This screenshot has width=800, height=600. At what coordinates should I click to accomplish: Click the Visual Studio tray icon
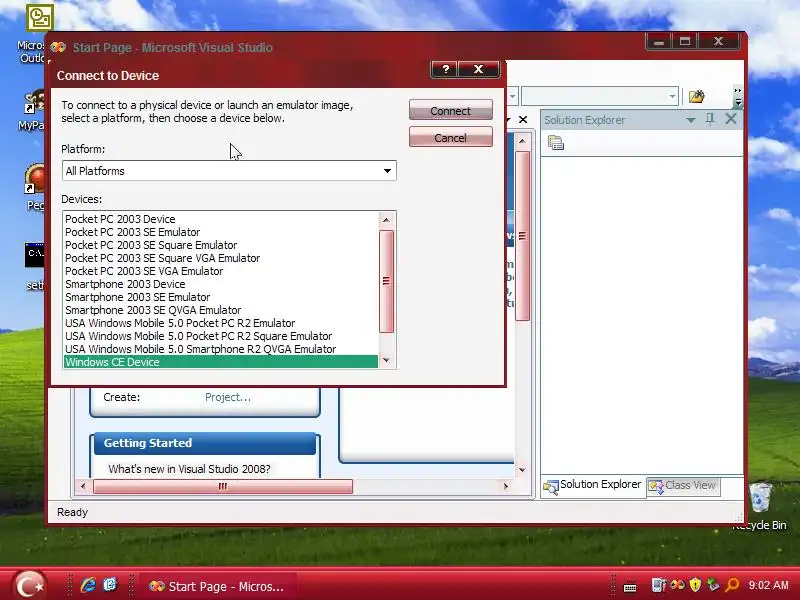678,585
